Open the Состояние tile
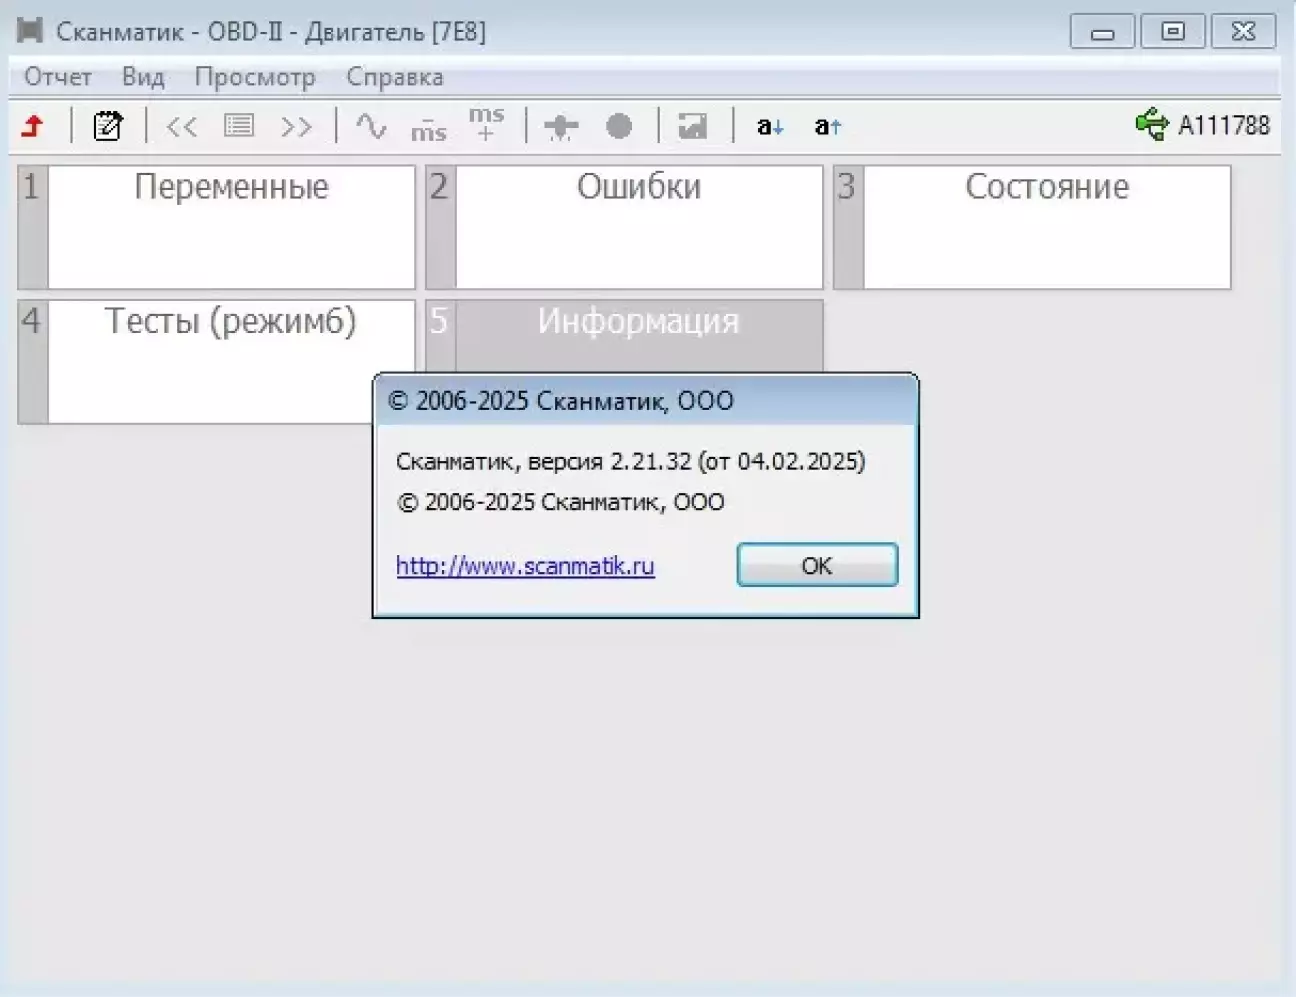The width and height of the screenshot is (1296, 997). [1032, 227]
